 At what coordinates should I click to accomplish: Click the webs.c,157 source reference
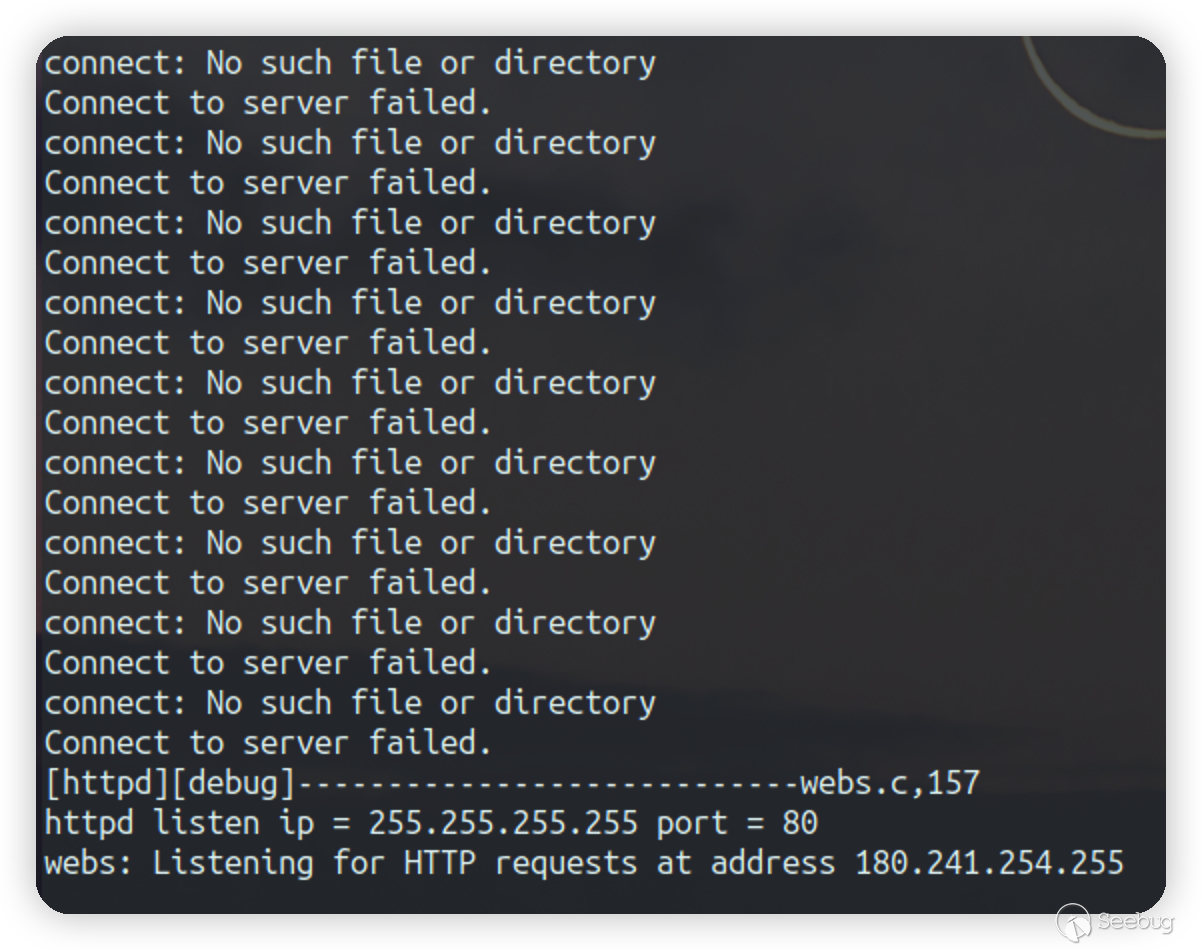(x=889, y=782)
